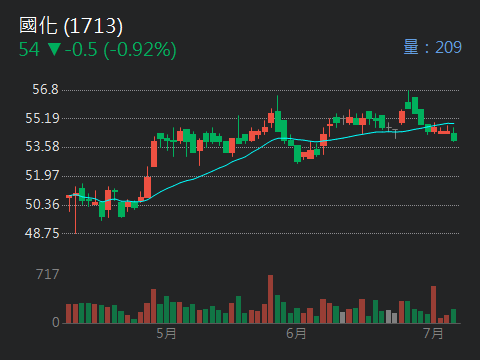Click the 0 volume axis label
The image size is (480, 360).
(x=56, y=322)
